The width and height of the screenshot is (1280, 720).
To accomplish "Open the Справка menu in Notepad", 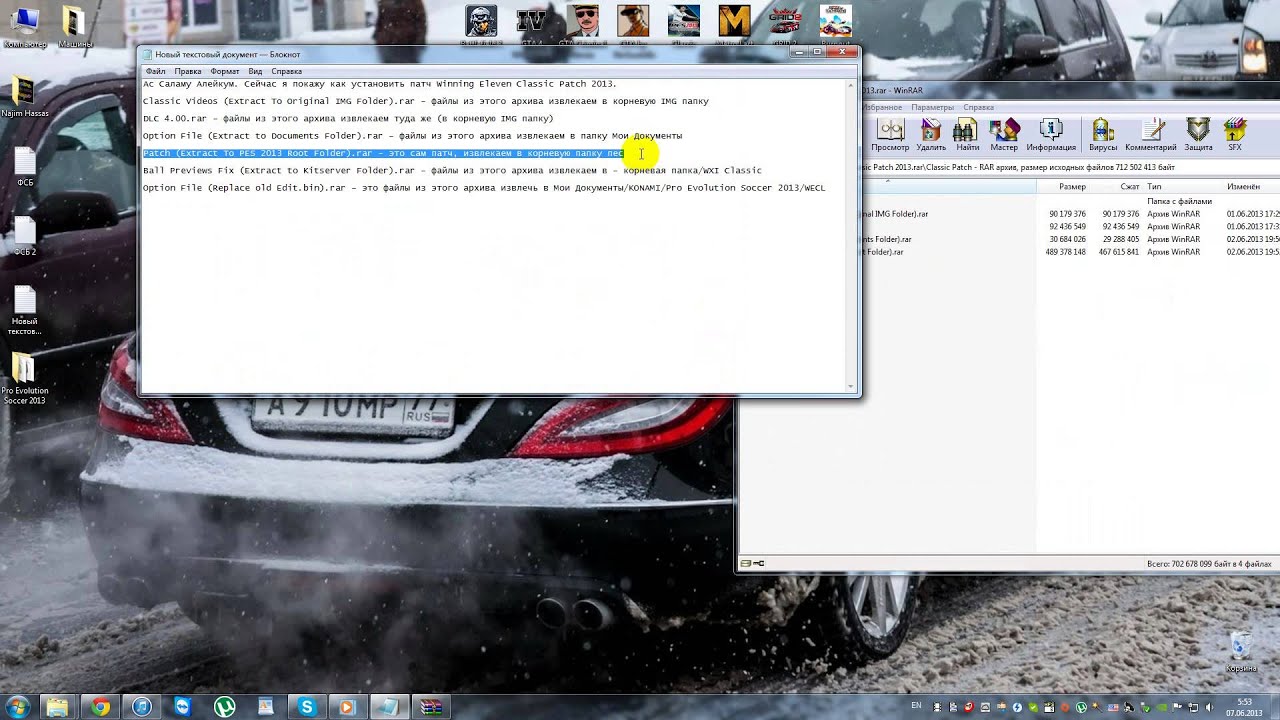I will pyautogui.click(x=286, y=71).
